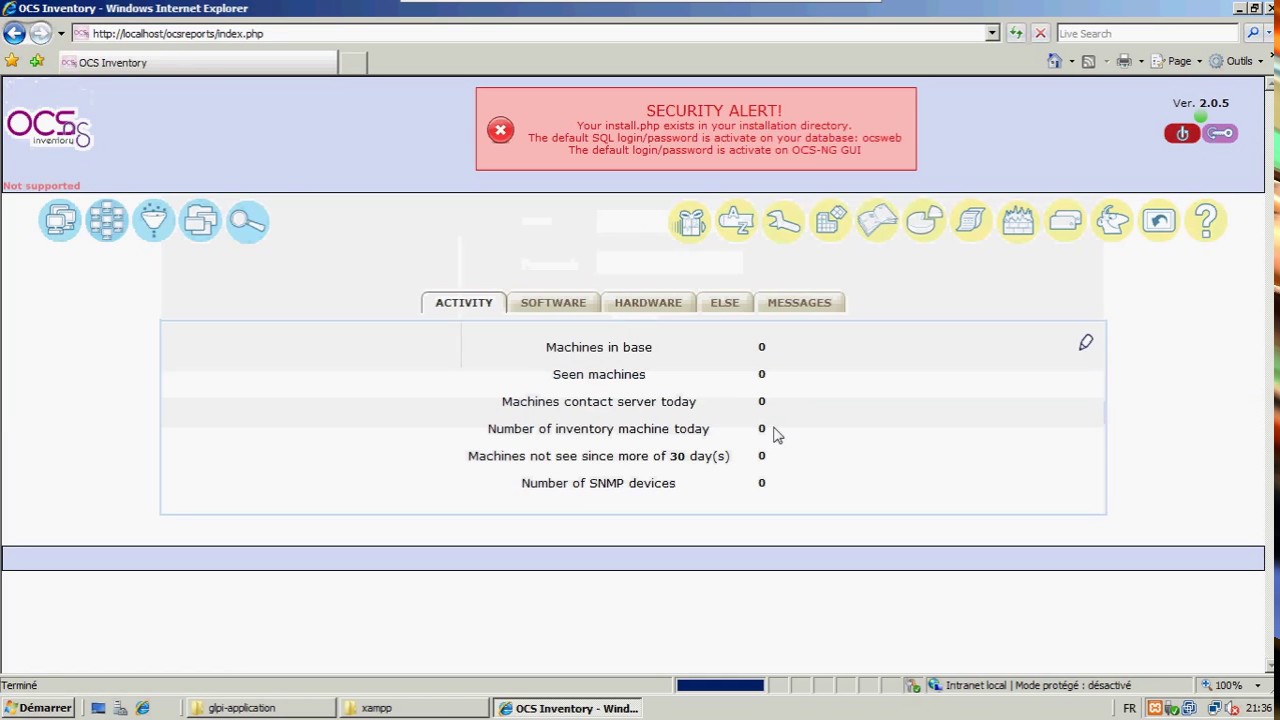Image resolution: width=1280 pixels, height=720 pixels.
Task: Click the IE Home icon
Action: 1054,61
